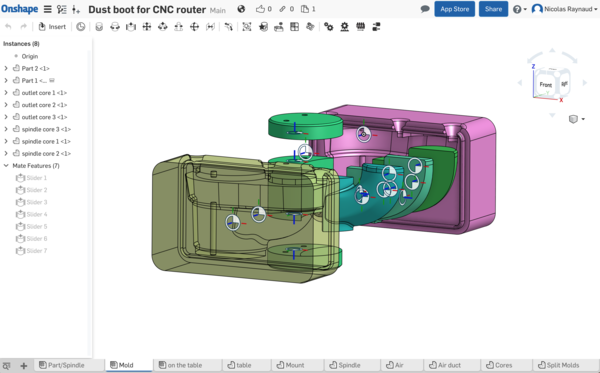The image size is (600, 373).
Task: Select the Revolute mate tool
Action: pyautogui.click(x=115, y=27)
